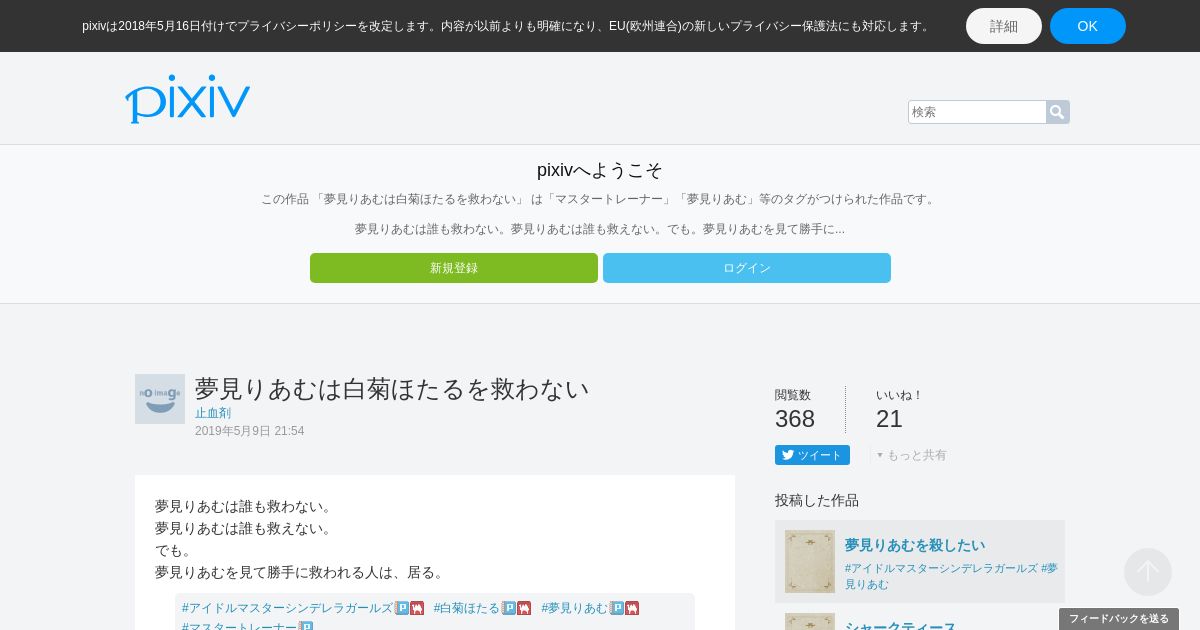The width and height of the screenshot is (1200, 630).
Task: Click the ログイン login button
Action: (747, 268)
